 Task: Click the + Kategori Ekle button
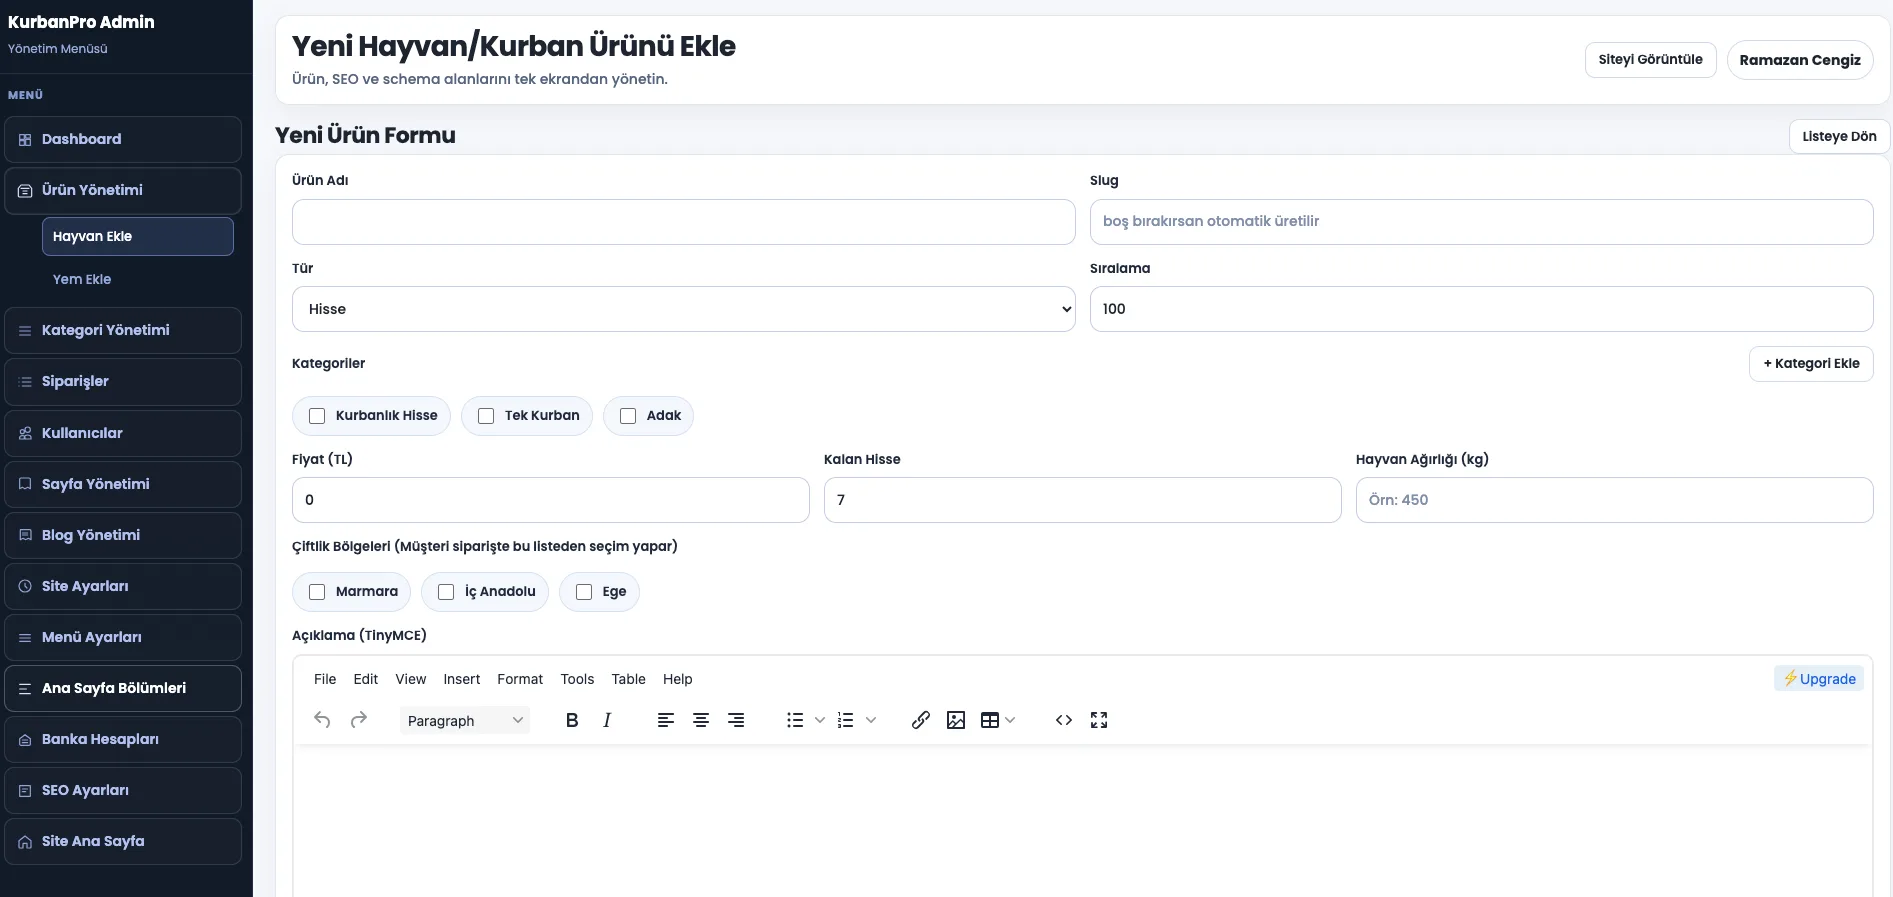tap(1811, 364)
